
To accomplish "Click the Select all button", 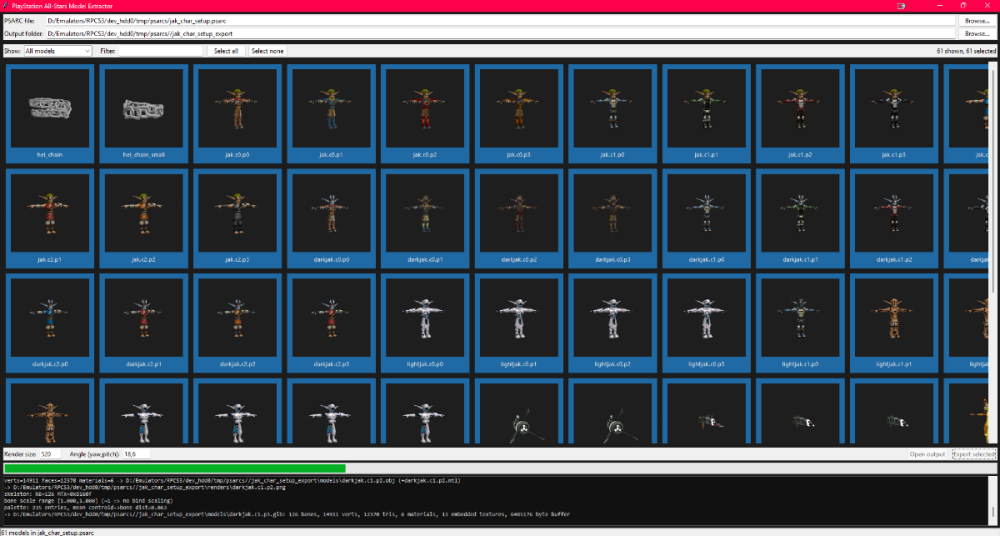I will tap(226, 51).
